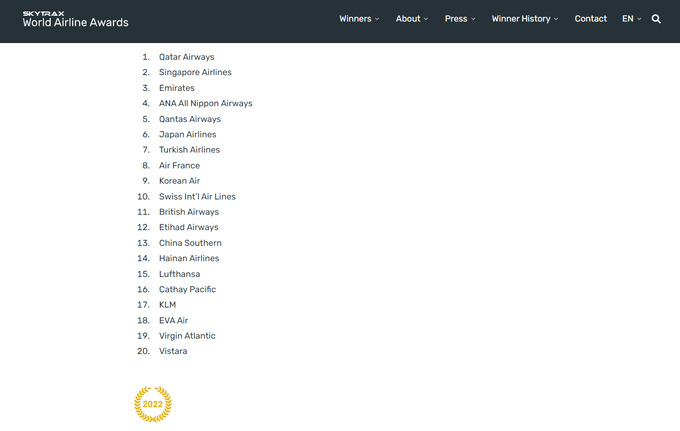The height and width of the screenshot is (431, 680).
Task: Click British Airways list item
Action: [188, 212]
